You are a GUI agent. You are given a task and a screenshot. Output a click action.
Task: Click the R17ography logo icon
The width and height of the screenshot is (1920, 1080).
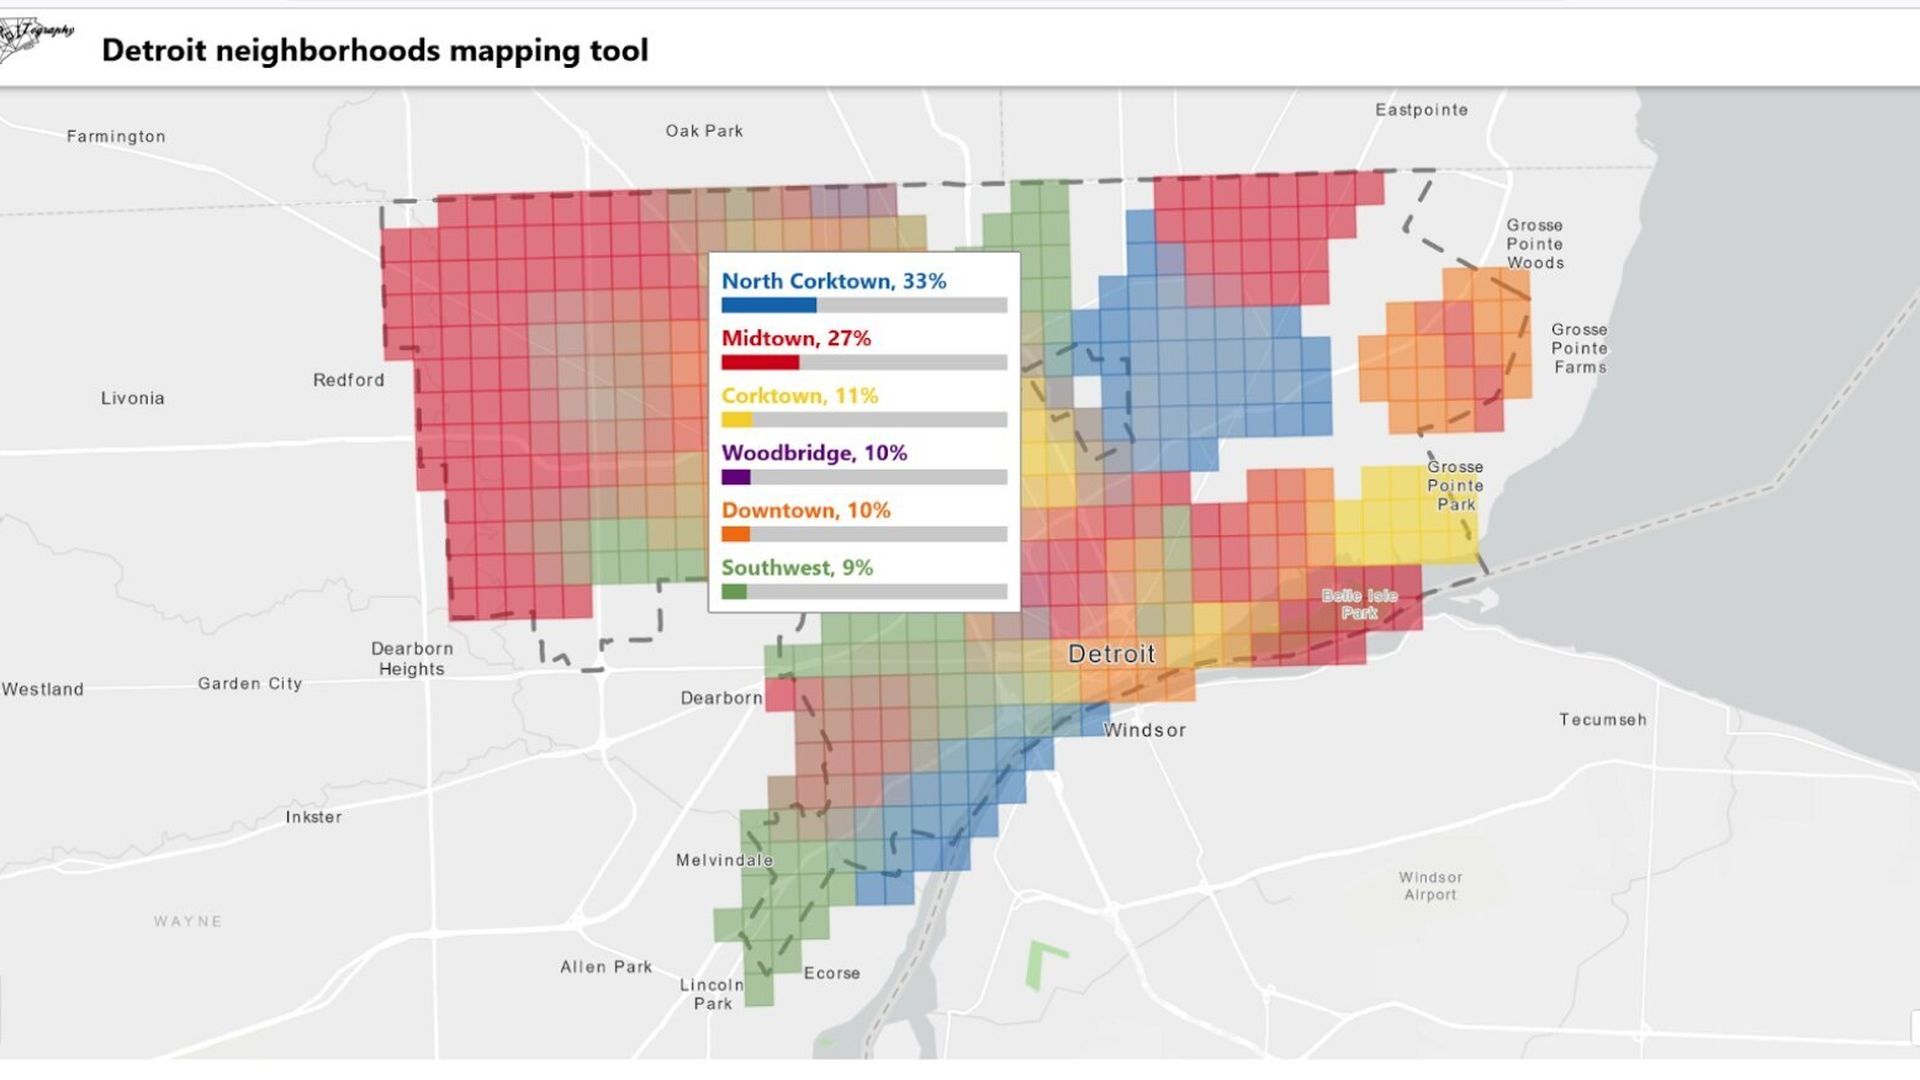(35, 35)
